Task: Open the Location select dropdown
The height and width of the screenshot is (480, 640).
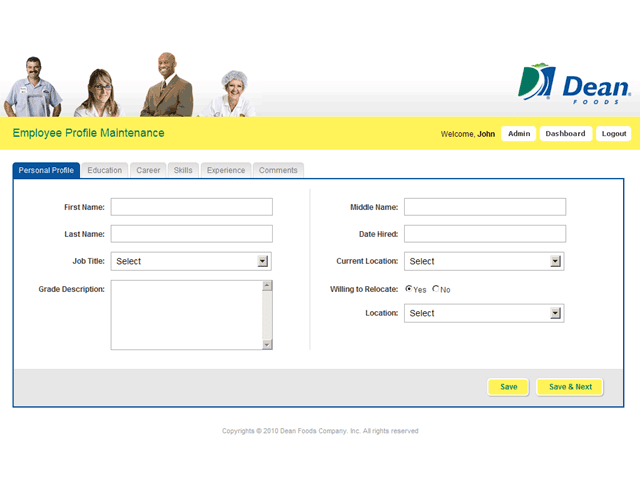Action: click(x=484, y=313)
